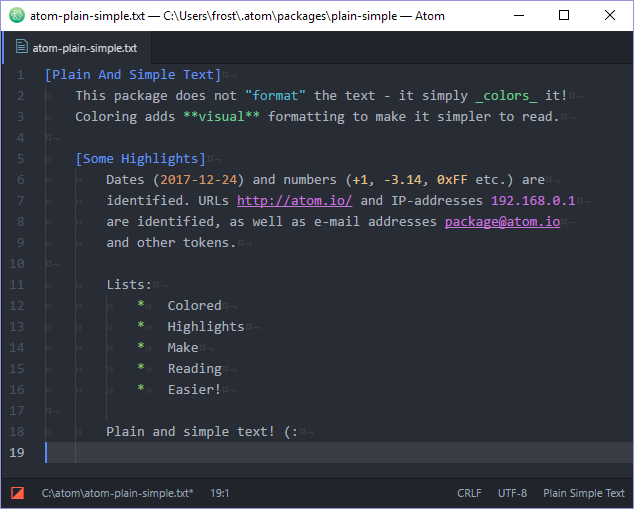The image size is (634, 509).
Task: Click the date 2017-12-24 in line 6
Action: 199,180
